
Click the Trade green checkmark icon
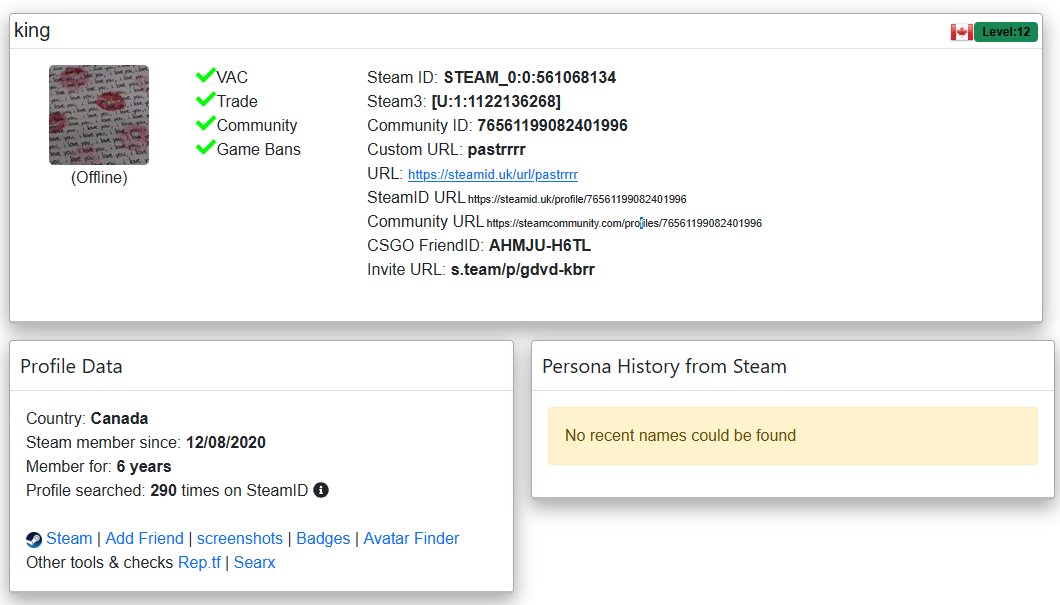[206, 99]
